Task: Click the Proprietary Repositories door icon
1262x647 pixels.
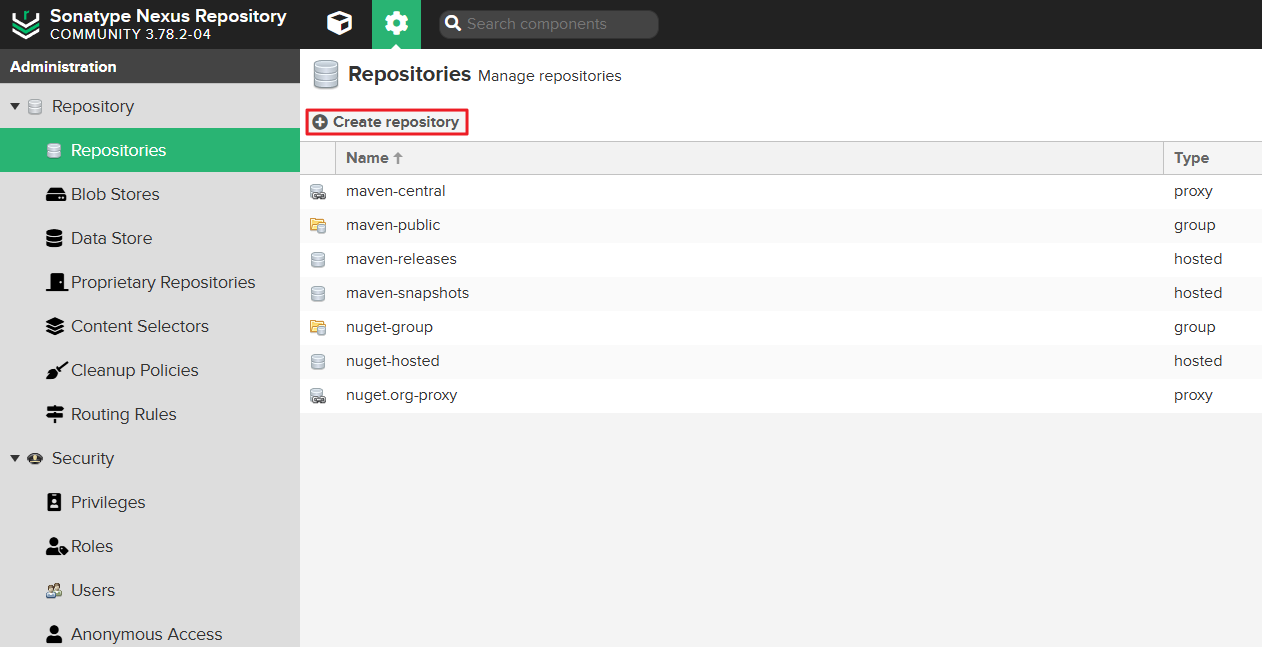Action: tap(56, 282)
